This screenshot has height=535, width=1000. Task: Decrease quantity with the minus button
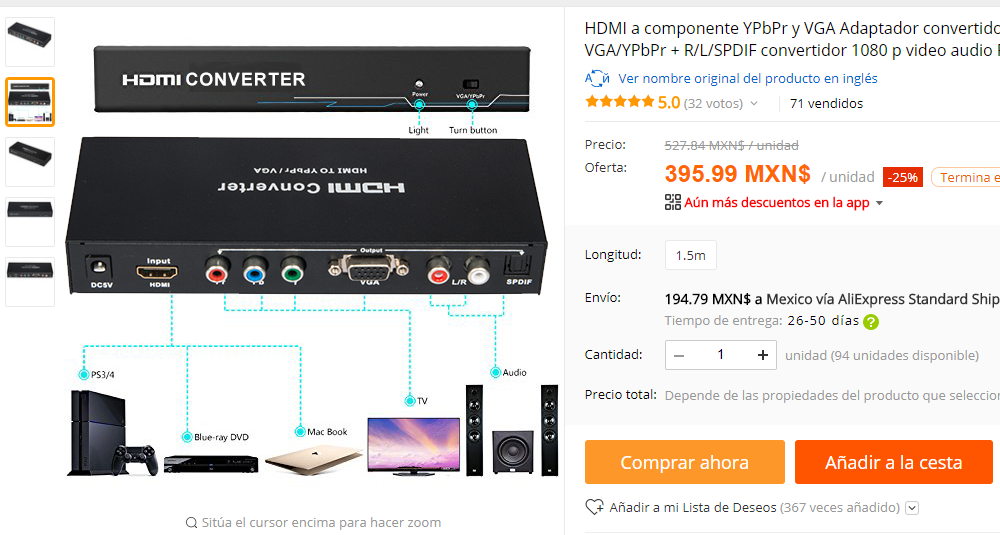[x=679, y=355]
